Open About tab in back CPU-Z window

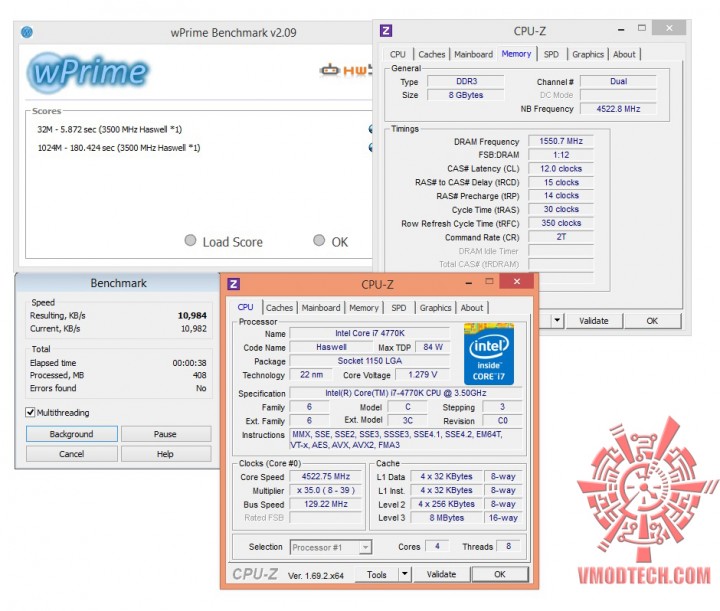624,54
